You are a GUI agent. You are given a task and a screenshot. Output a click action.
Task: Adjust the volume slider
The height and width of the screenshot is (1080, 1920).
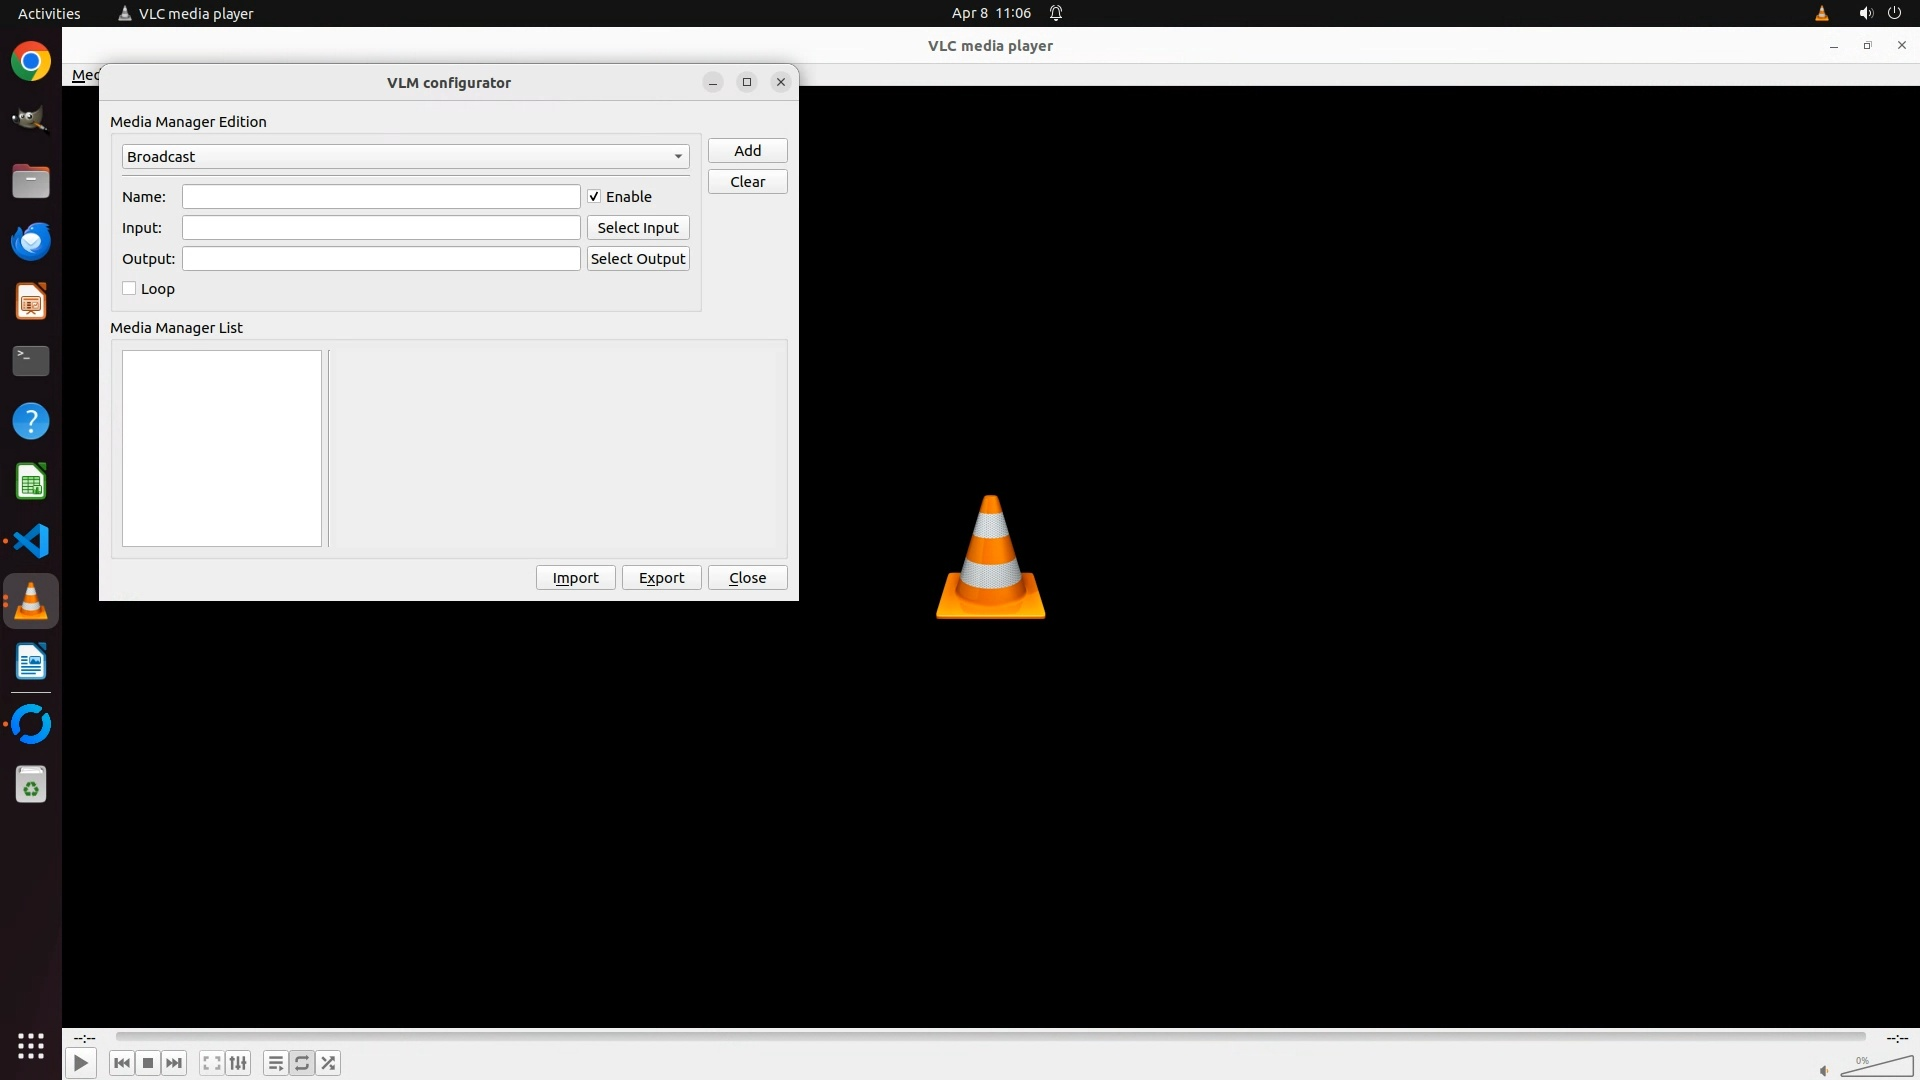1877,1067
